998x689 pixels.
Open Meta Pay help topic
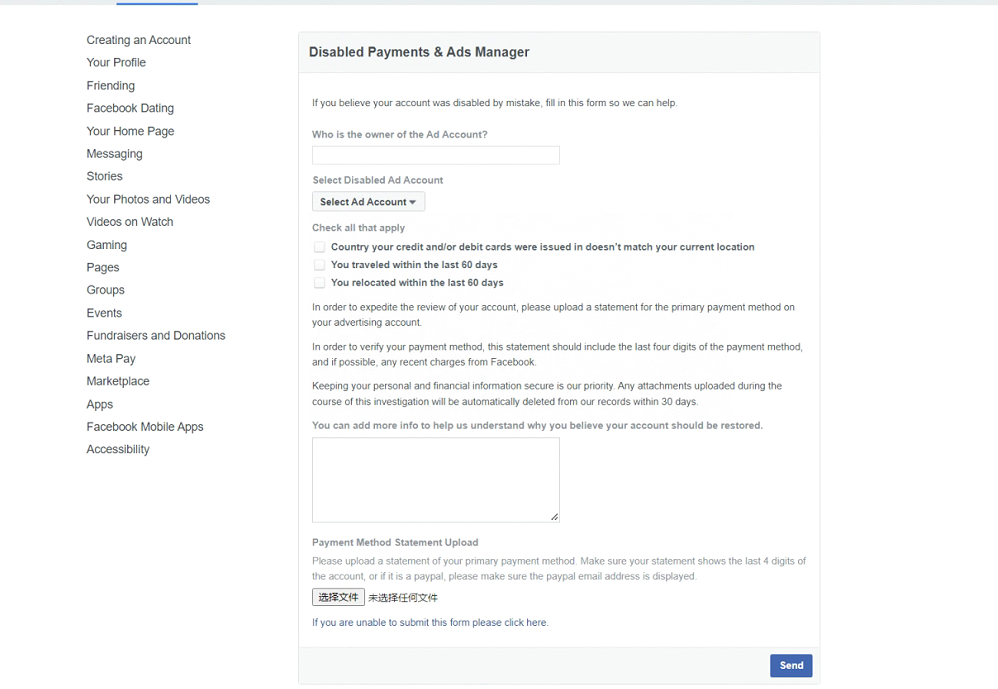pyautogui.click(x=111, y=358)
